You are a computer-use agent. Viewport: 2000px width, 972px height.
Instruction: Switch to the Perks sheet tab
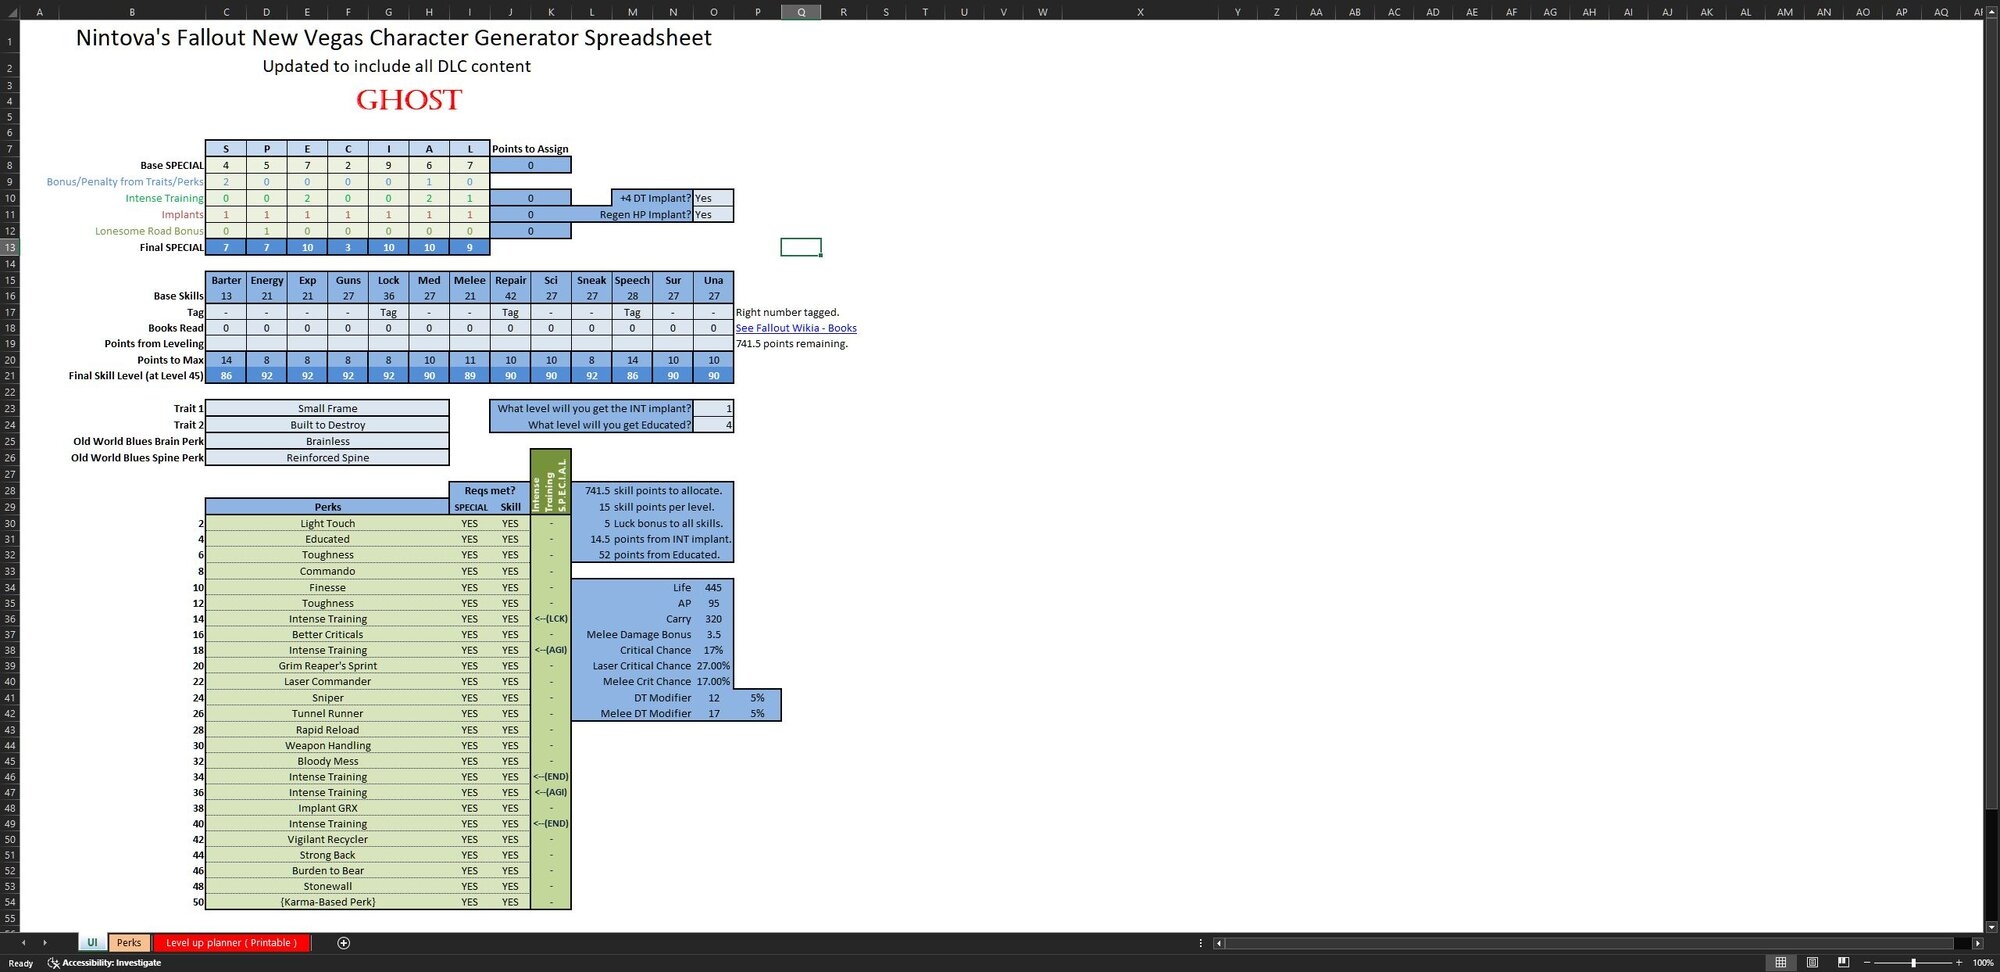click(x=129, y=943)
